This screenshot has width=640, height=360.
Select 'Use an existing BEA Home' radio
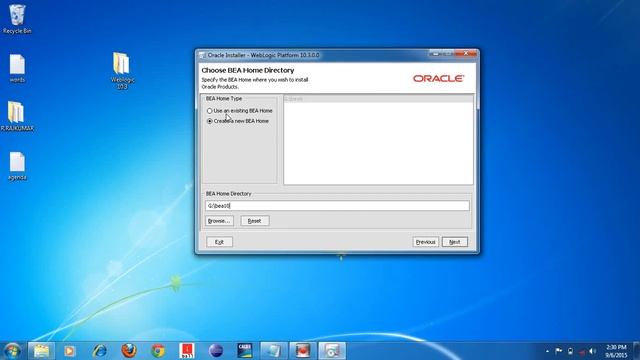(x=209, y=111)
